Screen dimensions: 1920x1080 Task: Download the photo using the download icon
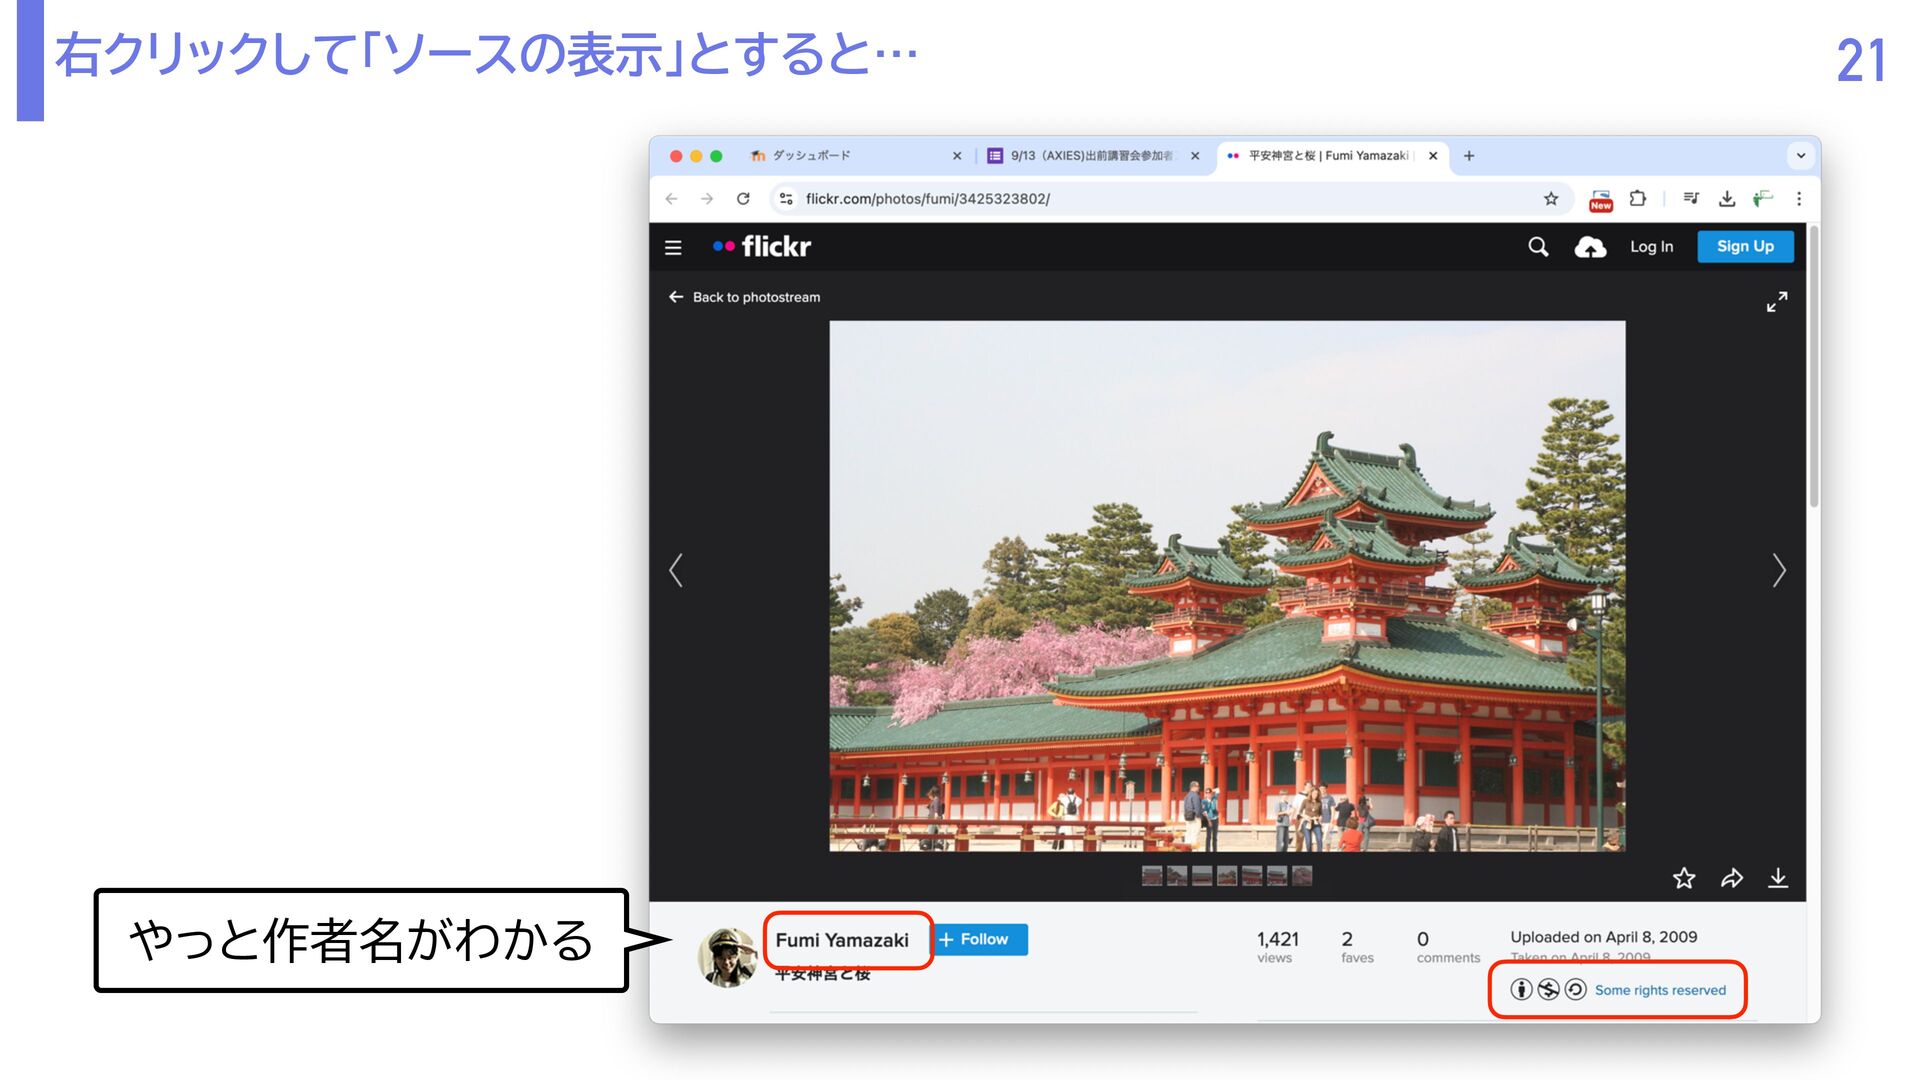1777,878
